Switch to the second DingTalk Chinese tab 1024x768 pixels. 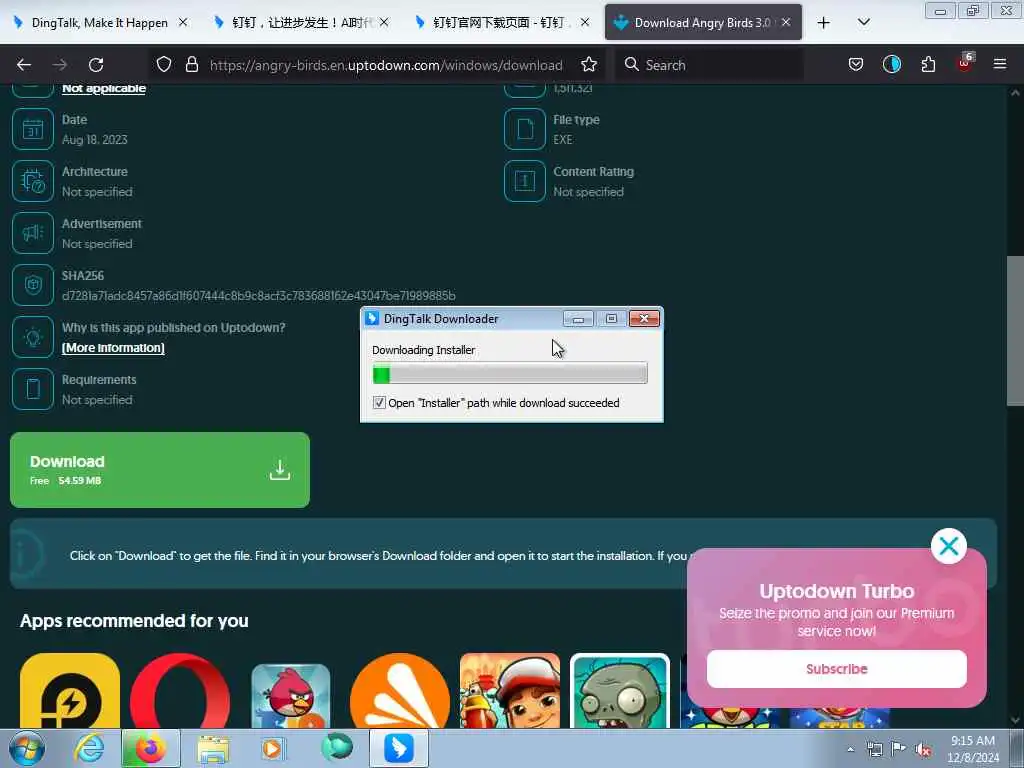(302, 23)
